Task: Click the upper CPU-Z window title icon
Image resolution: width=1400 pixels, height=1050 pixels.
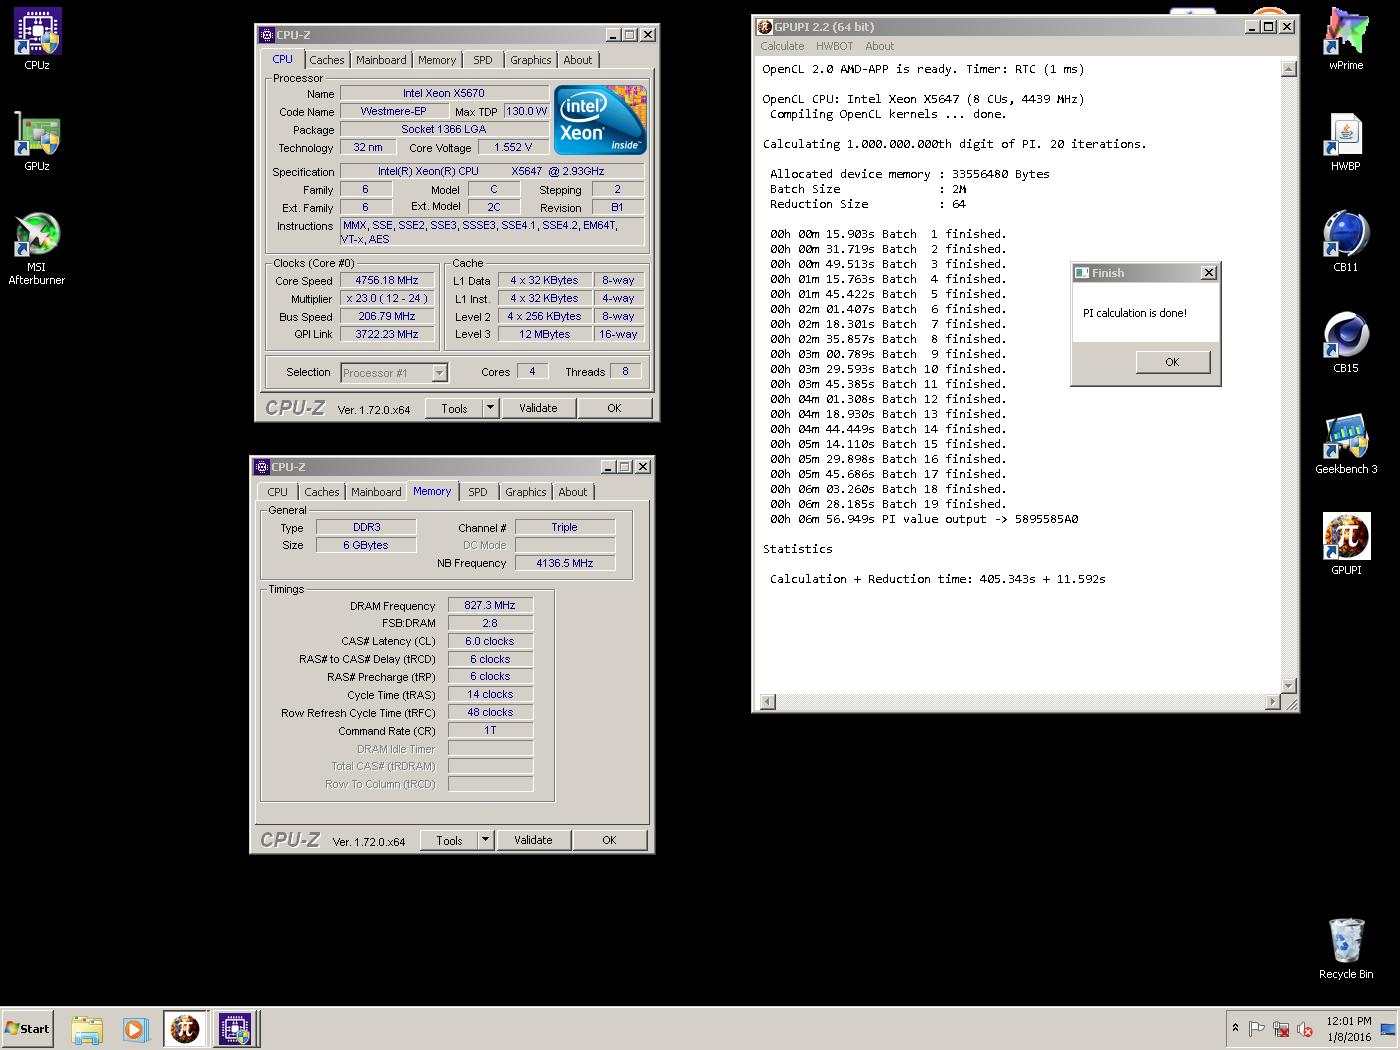Action: click(267, 35)
